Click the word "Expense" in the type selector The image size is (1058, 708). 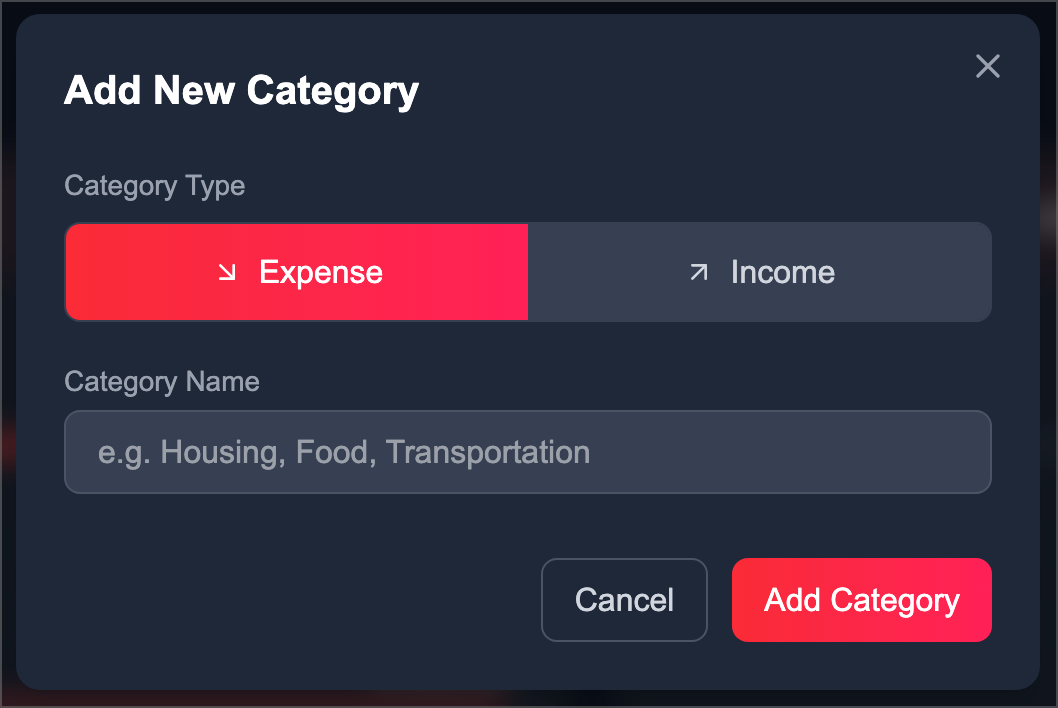[x=321, y=272]
